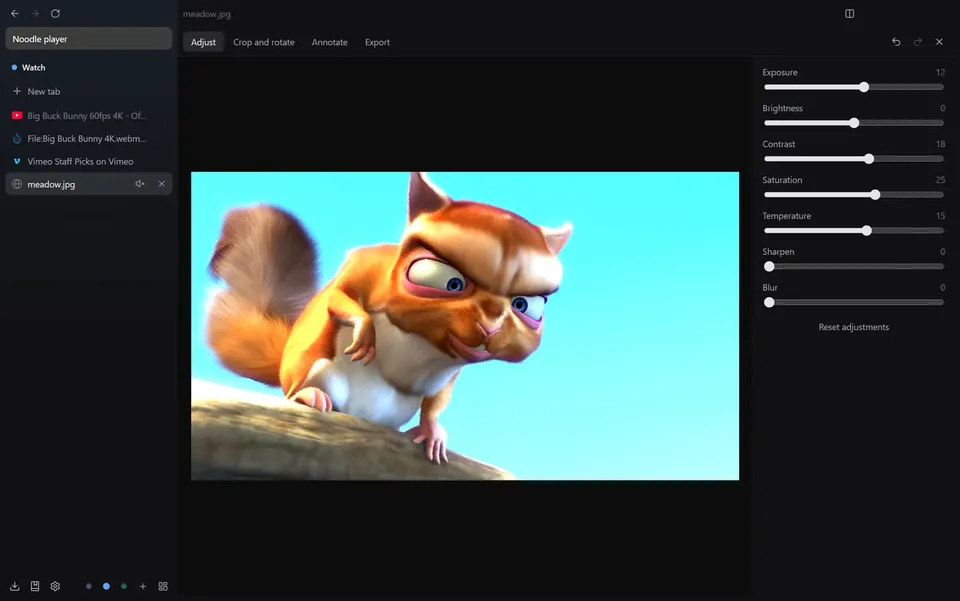Open the Export tab

[x=377, y=42]
